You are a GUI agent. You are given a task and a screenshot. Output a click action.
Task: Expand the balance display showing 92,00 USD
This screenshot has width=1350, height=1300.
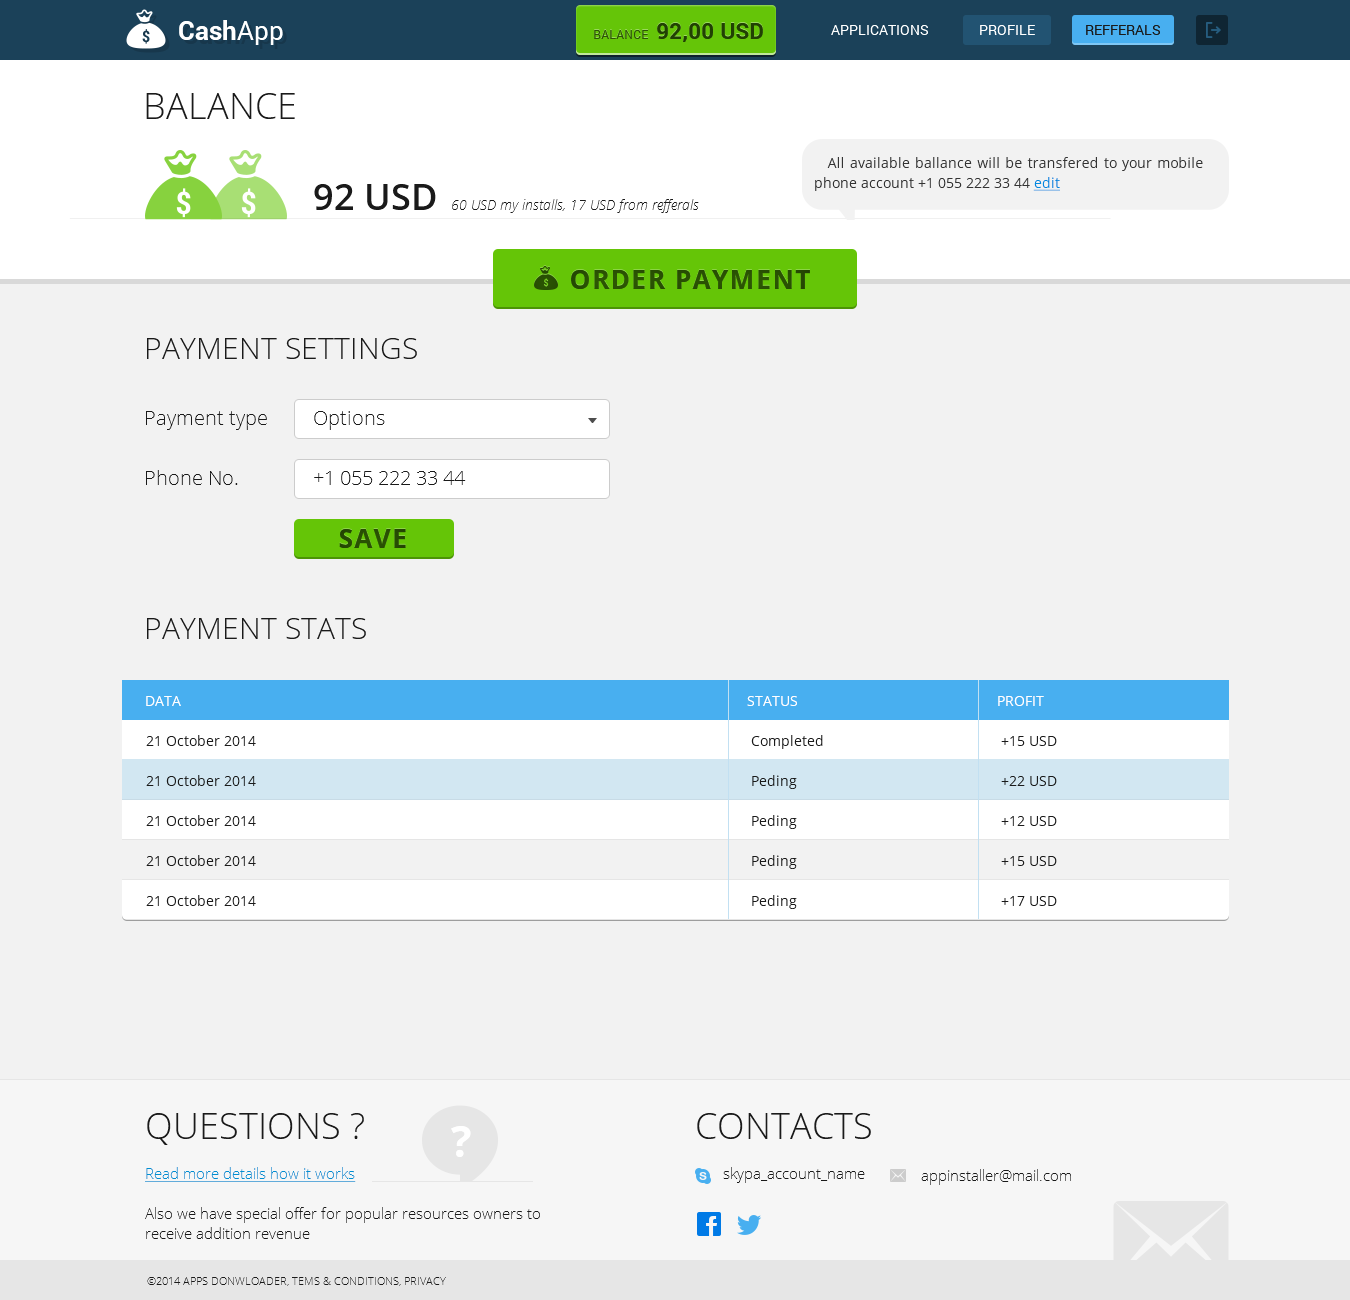click(x=675, y=30)
